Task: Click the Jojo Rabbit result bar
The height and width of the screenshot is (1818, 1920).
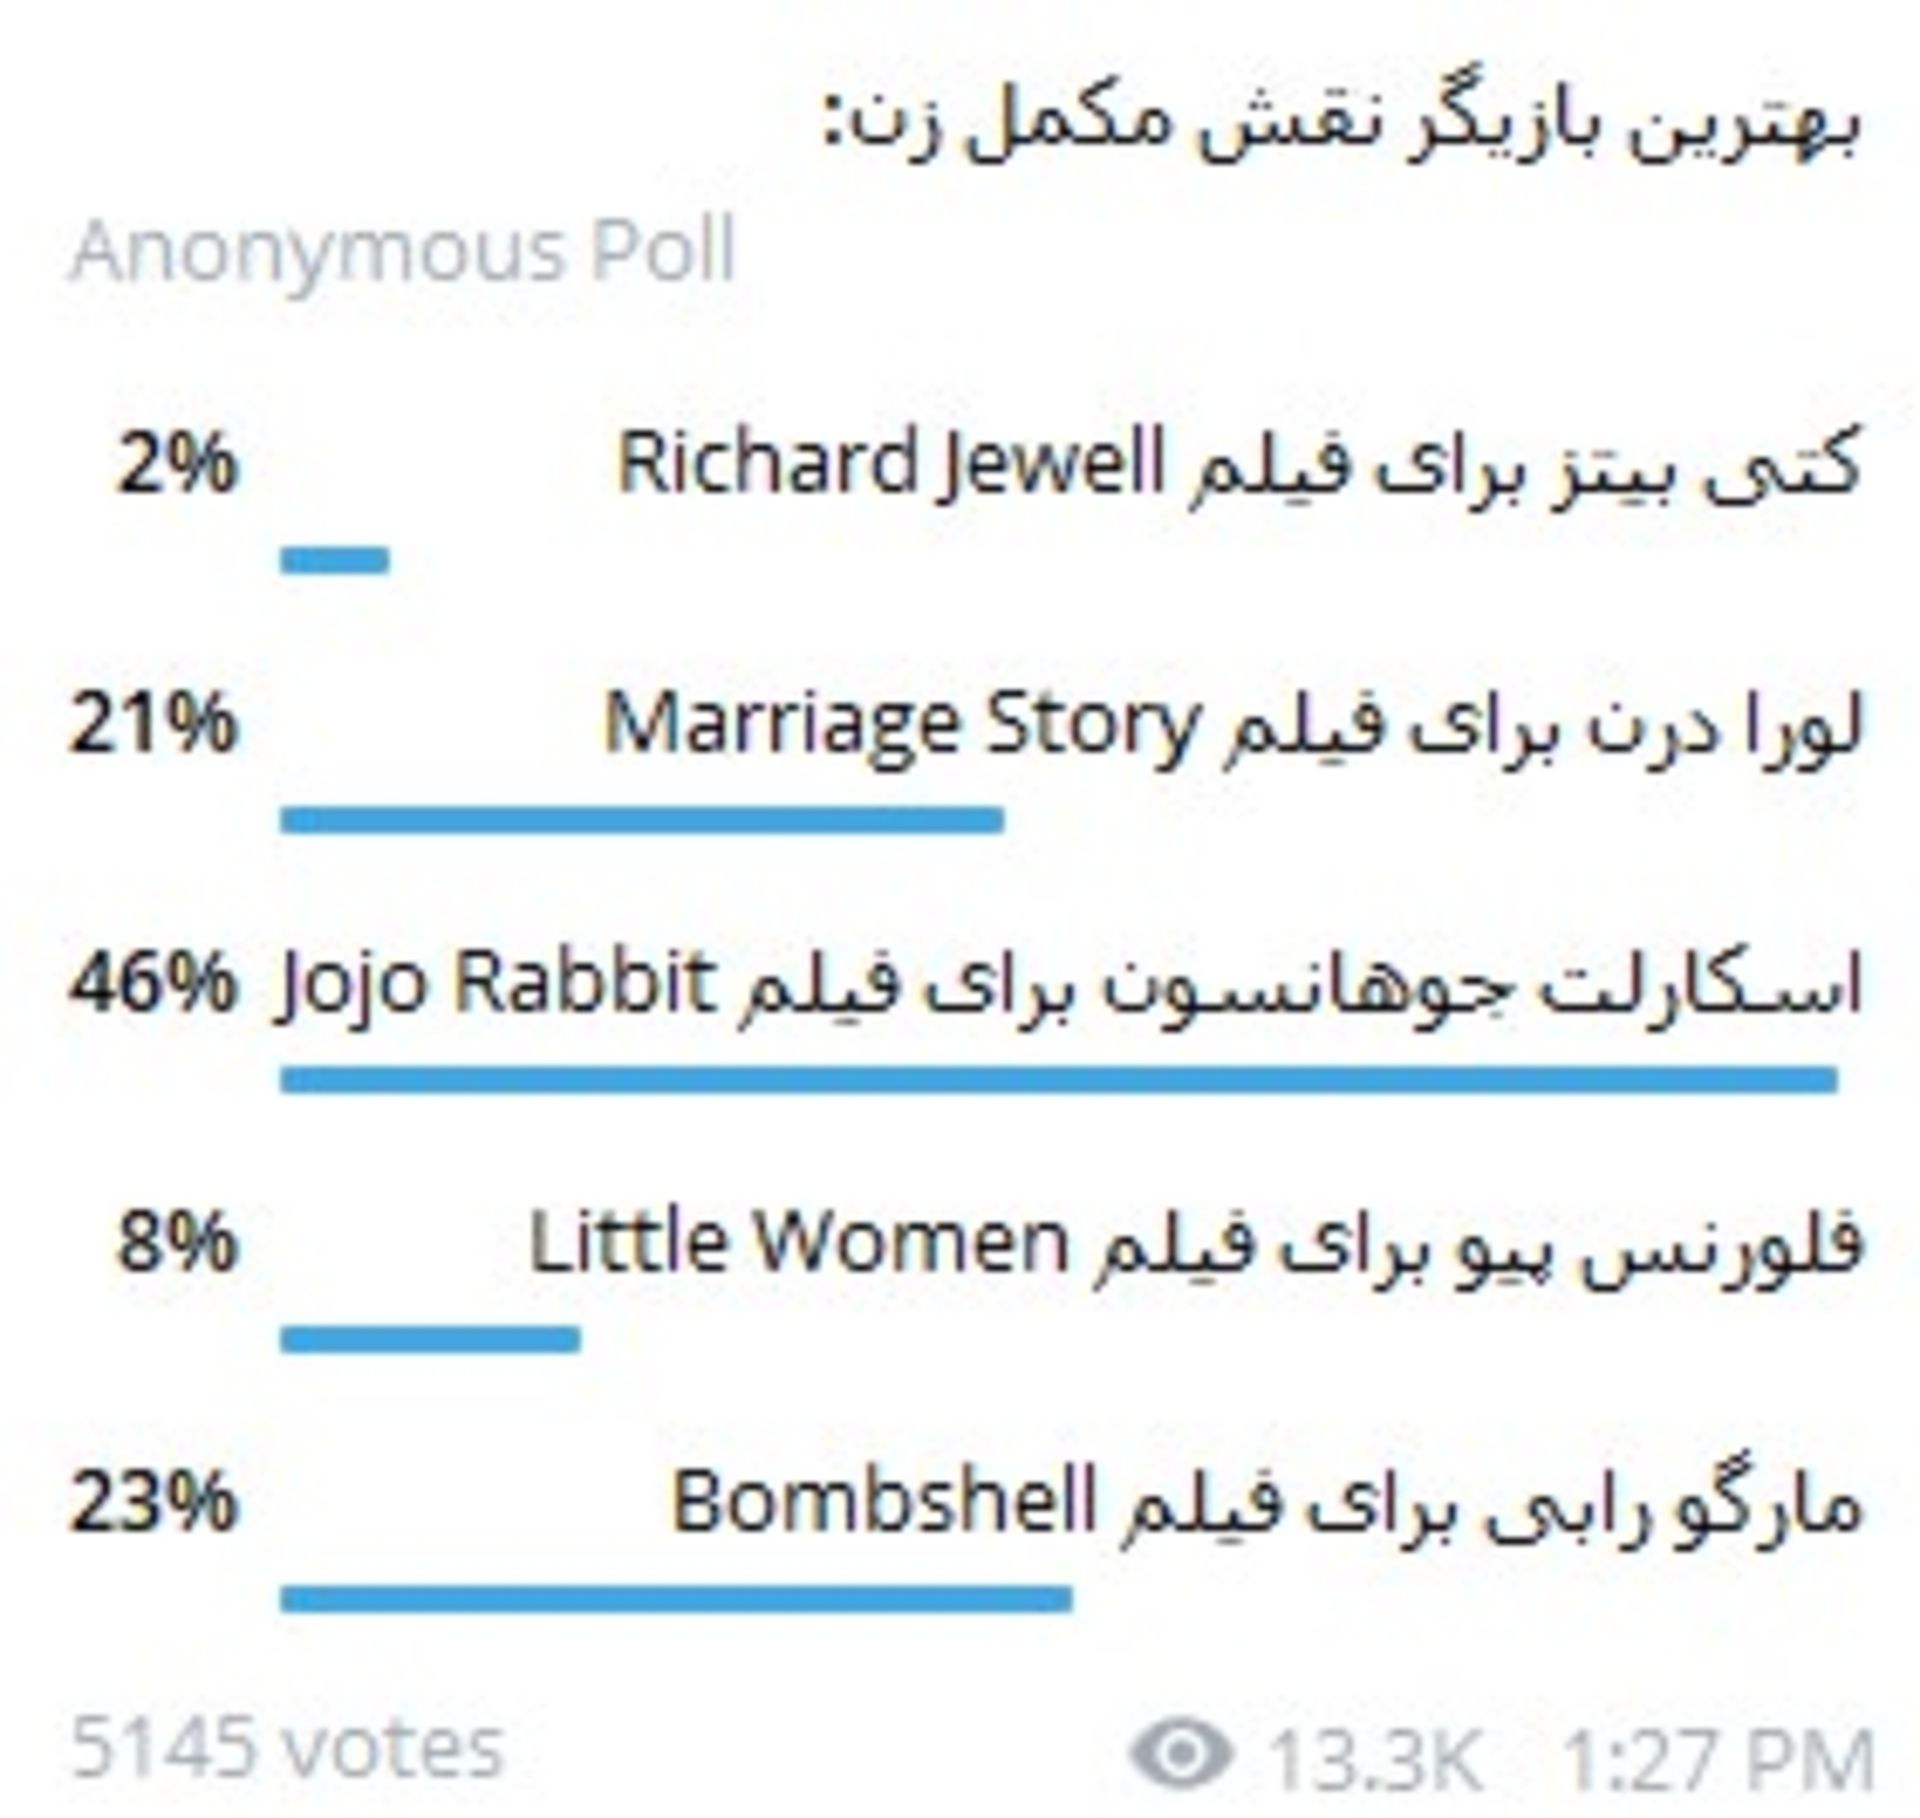Action: 1059,1080
